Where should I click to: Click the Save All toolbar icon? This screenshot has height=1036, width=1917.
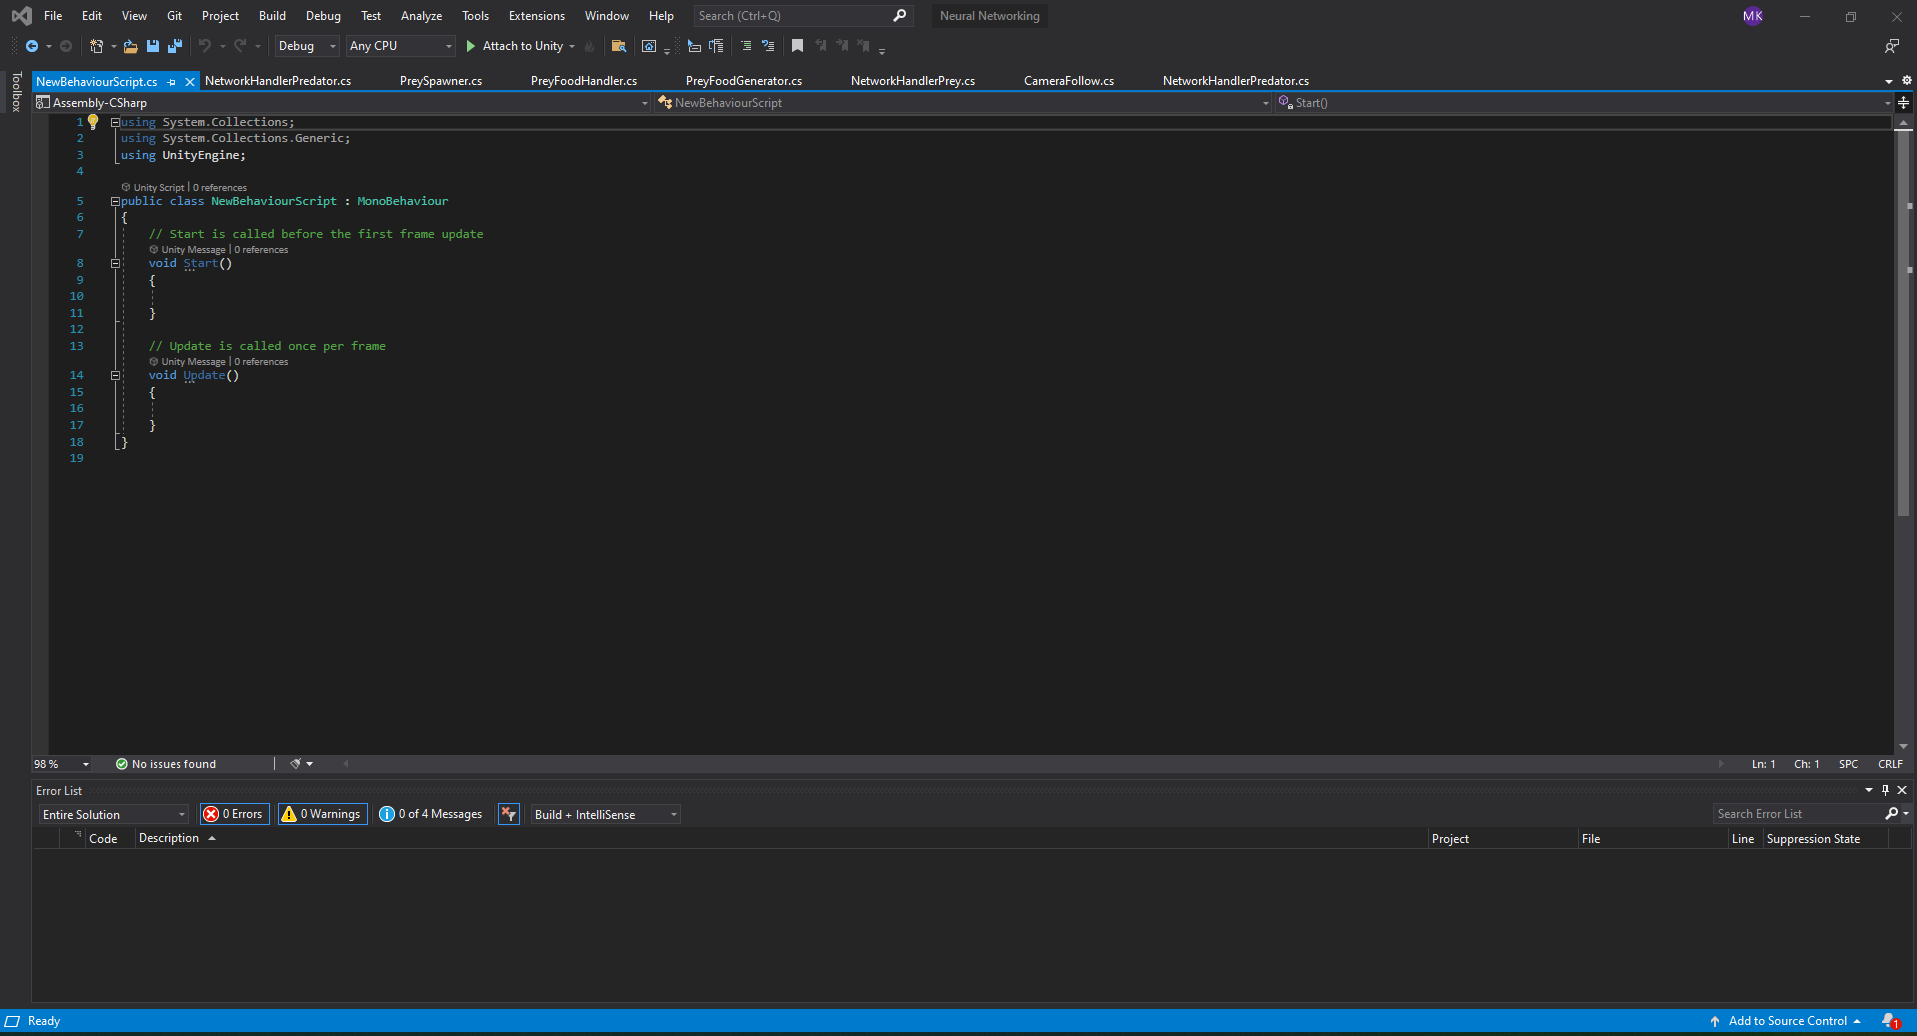pos(175,46)
